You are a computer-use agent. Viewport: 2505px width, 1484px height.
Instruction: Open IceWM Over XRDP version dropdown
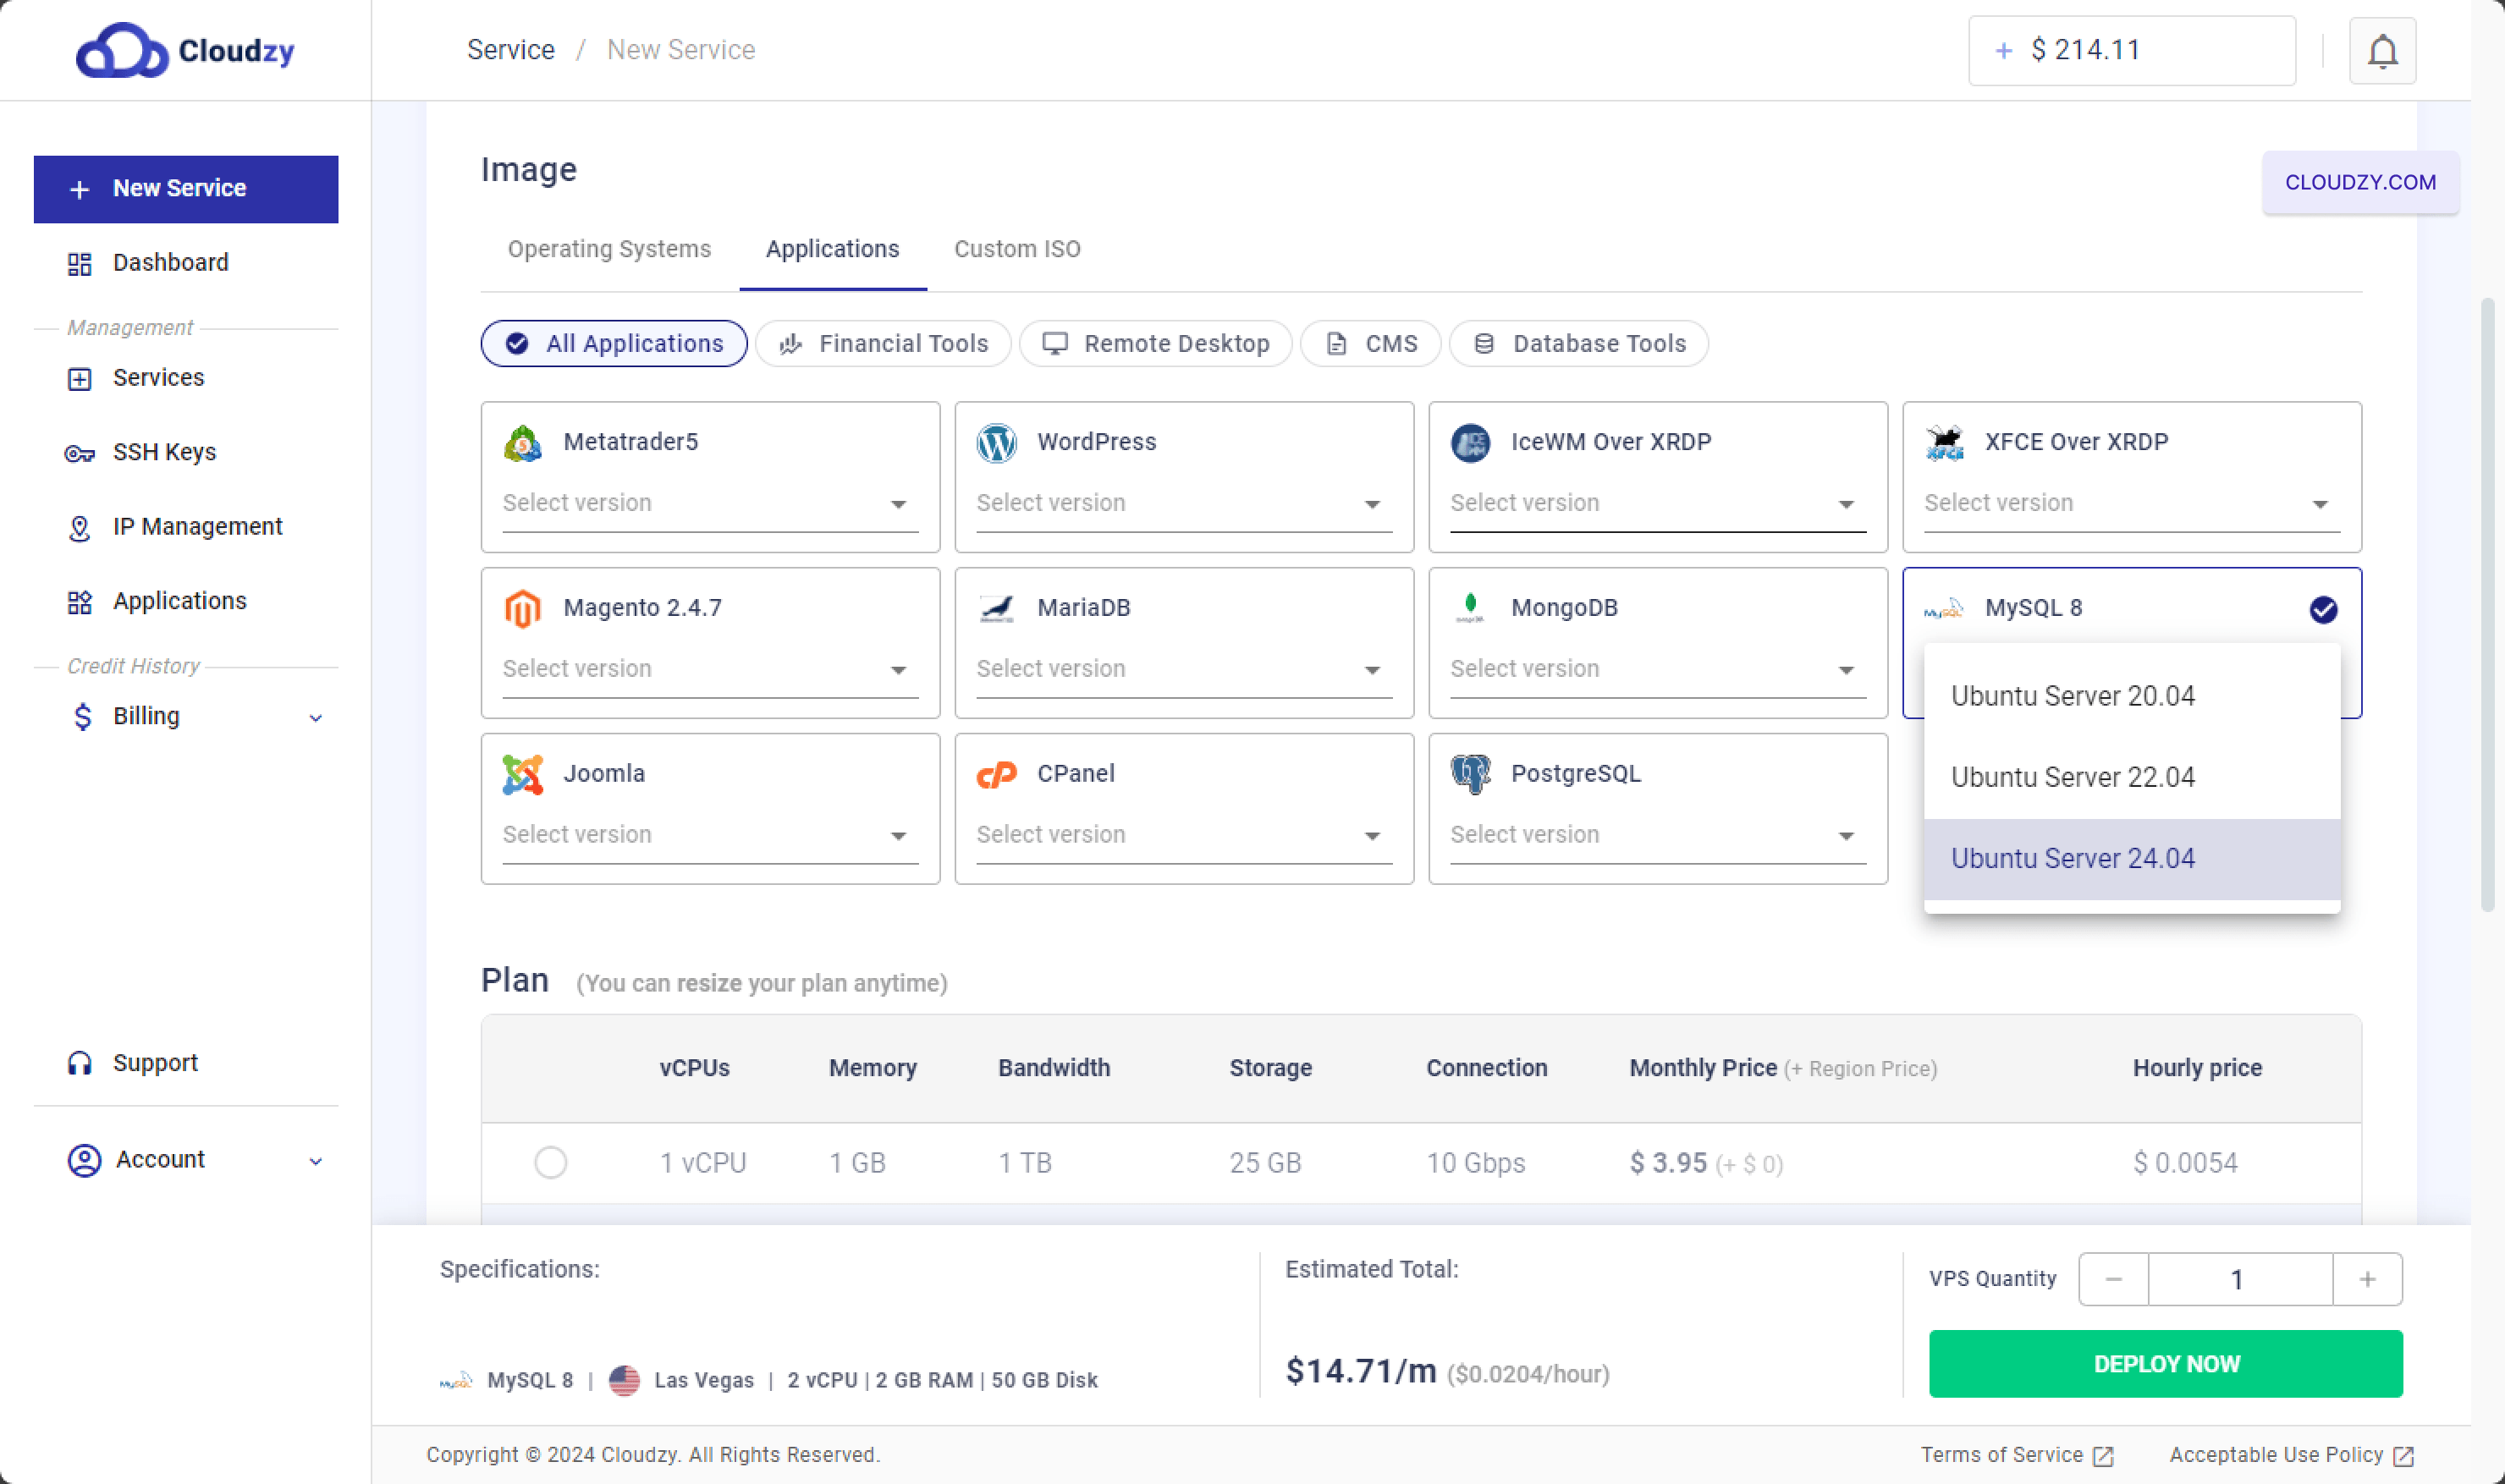(x=1658, y=504)
